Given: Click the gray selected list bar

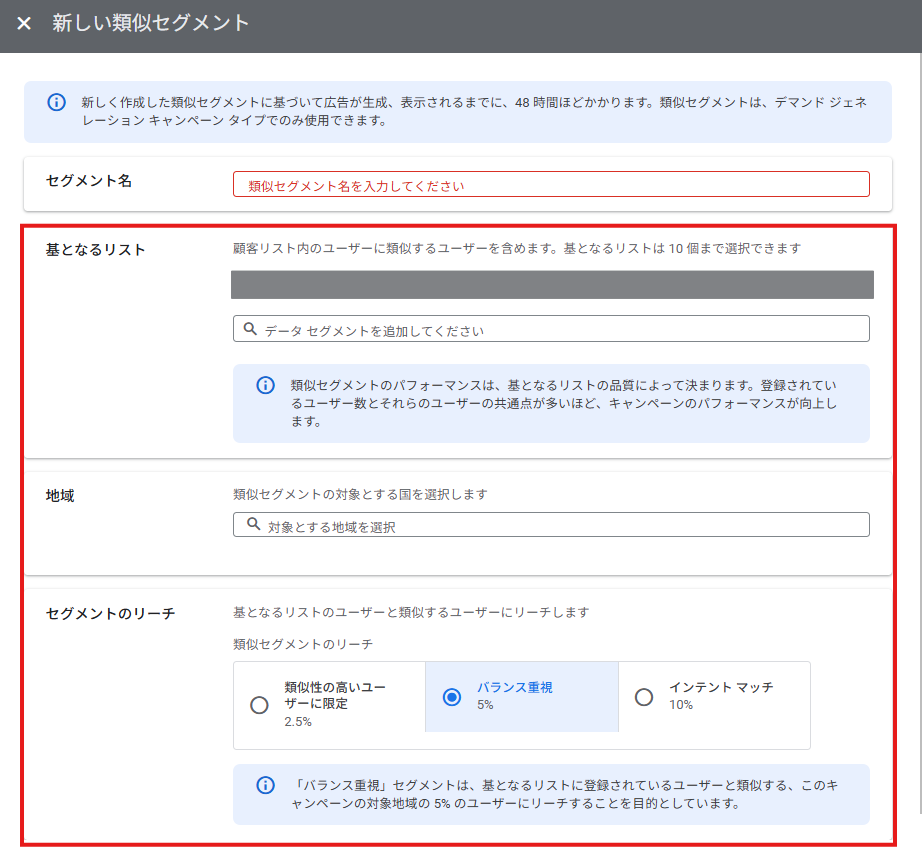Looking at the screenshot, I should (552, 284).
